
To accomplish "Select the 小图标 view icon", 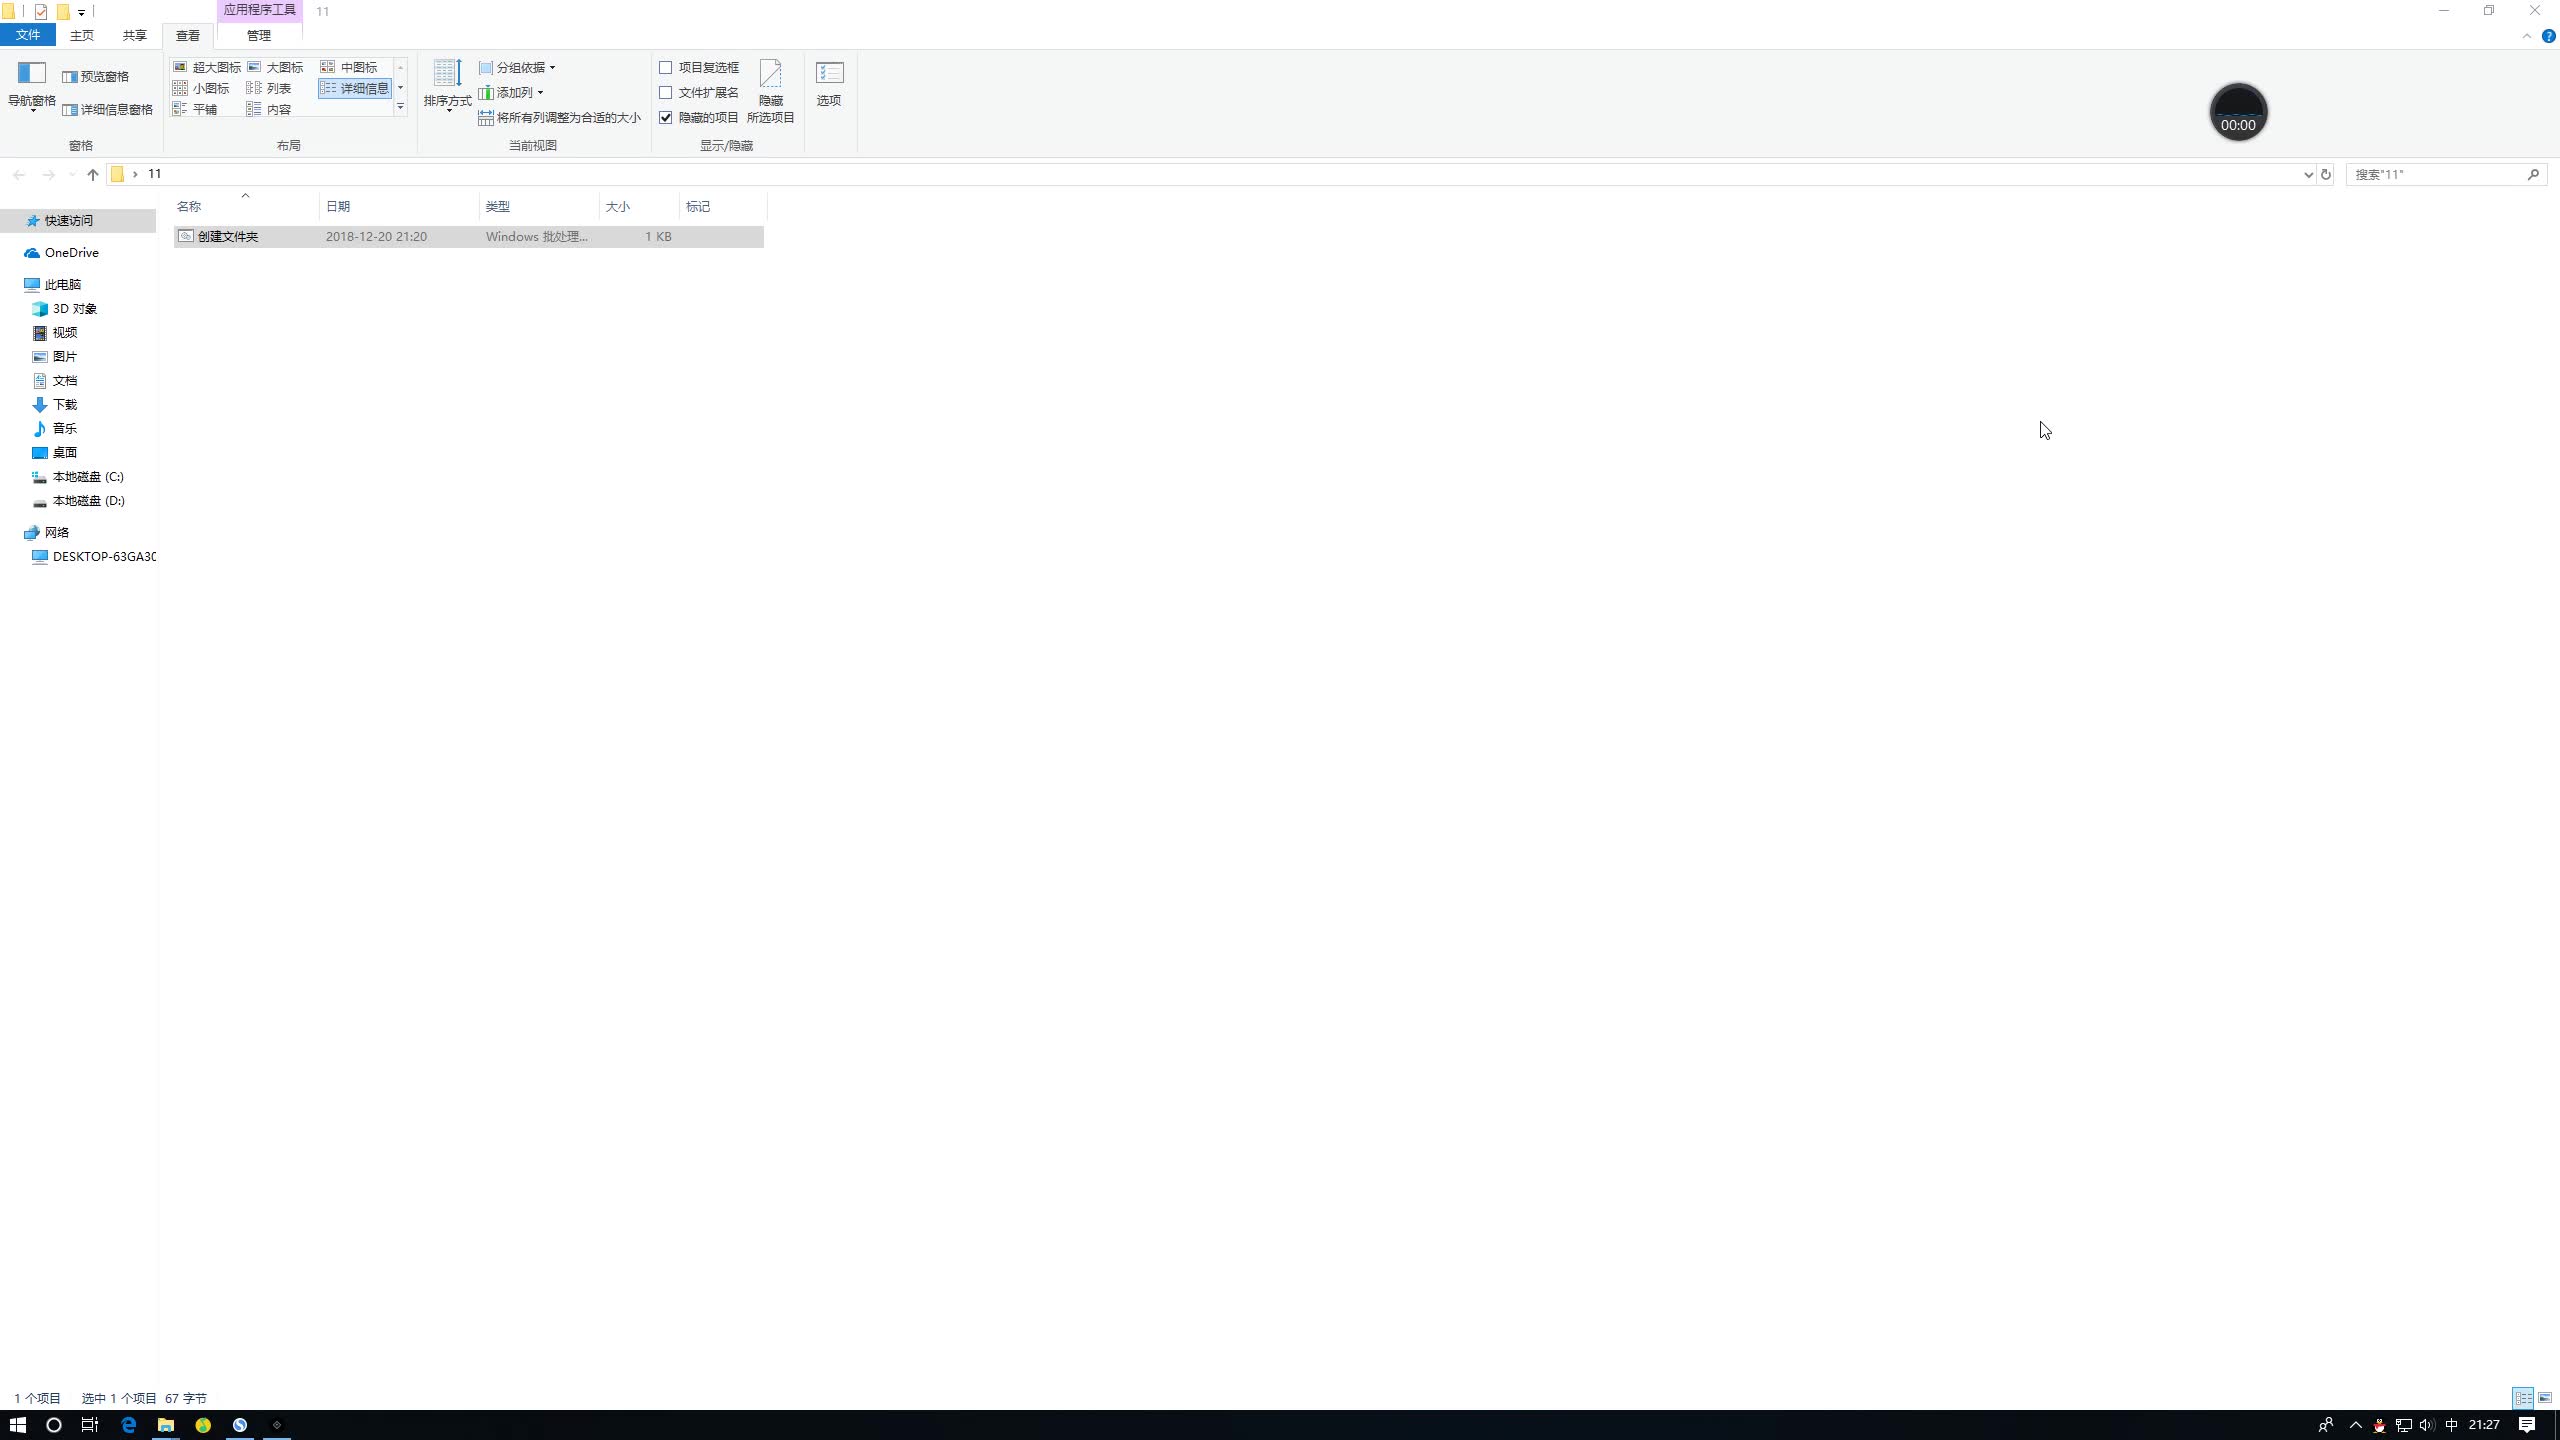I will (x=200, y=88).
